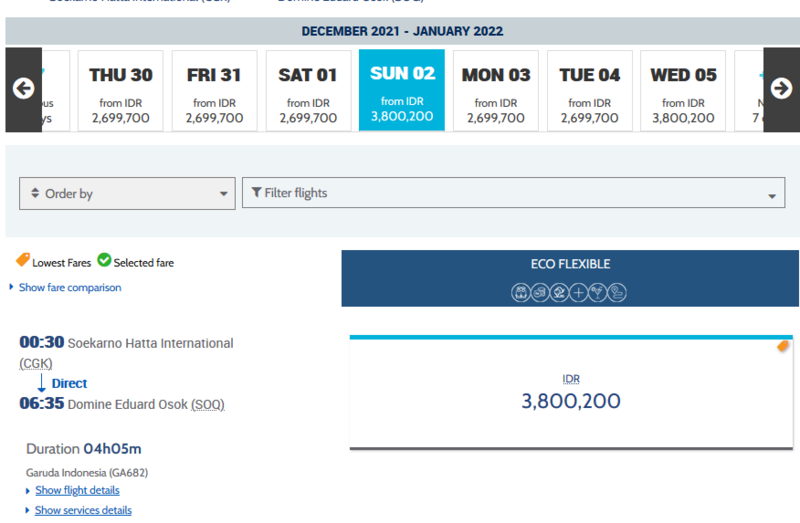Screen dimensions: 800x523
Task: Expand Show fare comparison
Action: pyautogui.click(x=69, y=288)
